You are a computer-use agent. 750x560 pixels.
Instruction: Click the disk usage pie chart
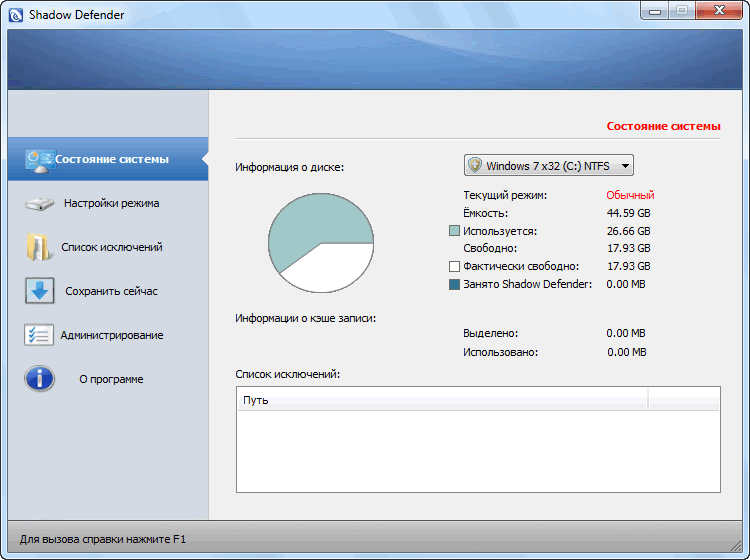tap(321, 243)
